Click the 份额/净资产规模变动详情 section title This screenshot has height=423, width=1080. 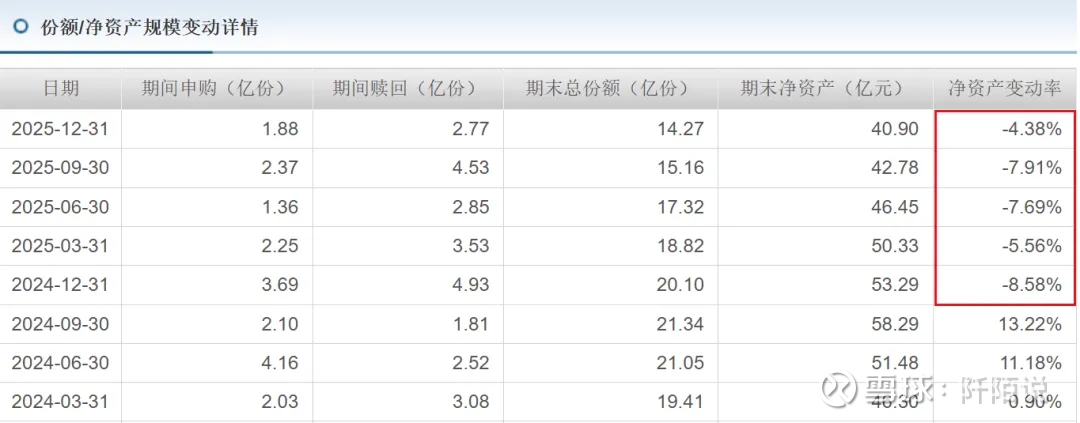tap(149, 27)
